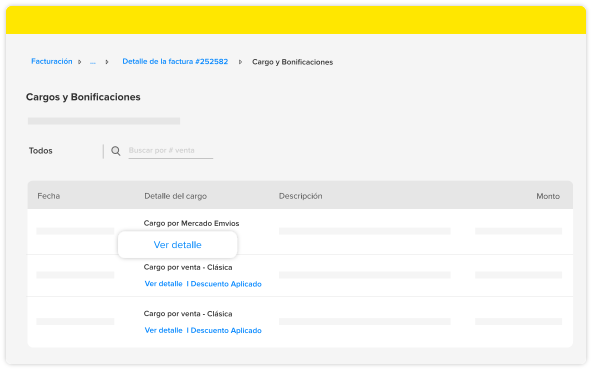Click the highlighted Ver detalle button
Image resolution: width=592 pixels, height=370 pixels.
tap(177, 245)
